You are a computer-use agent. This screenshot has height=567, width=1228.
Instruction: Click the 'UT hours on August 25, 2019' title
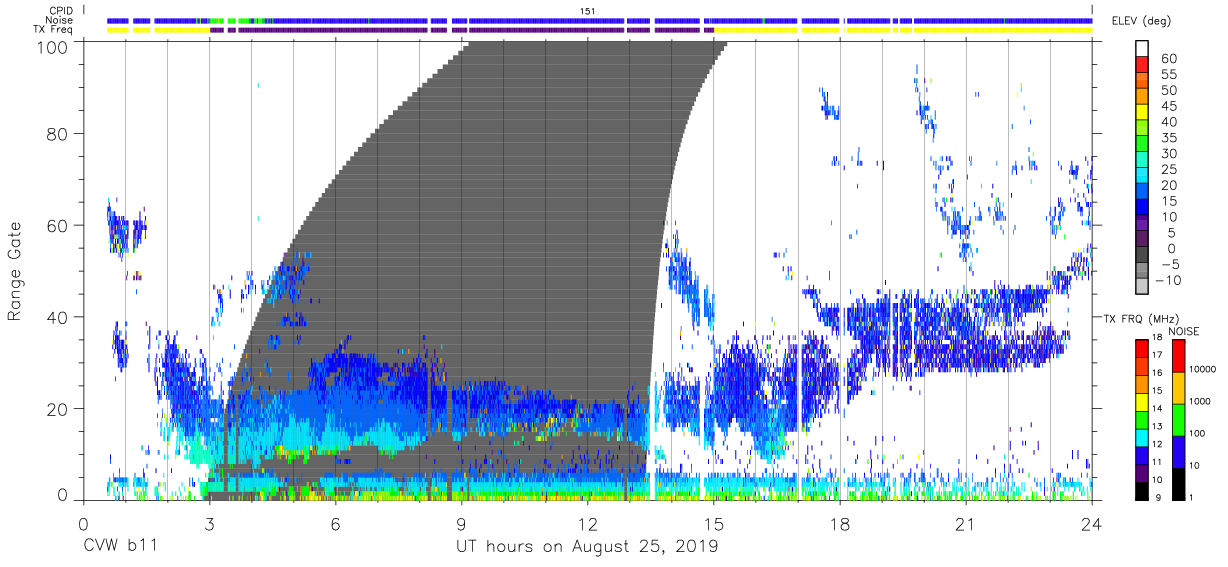(587, 547)
